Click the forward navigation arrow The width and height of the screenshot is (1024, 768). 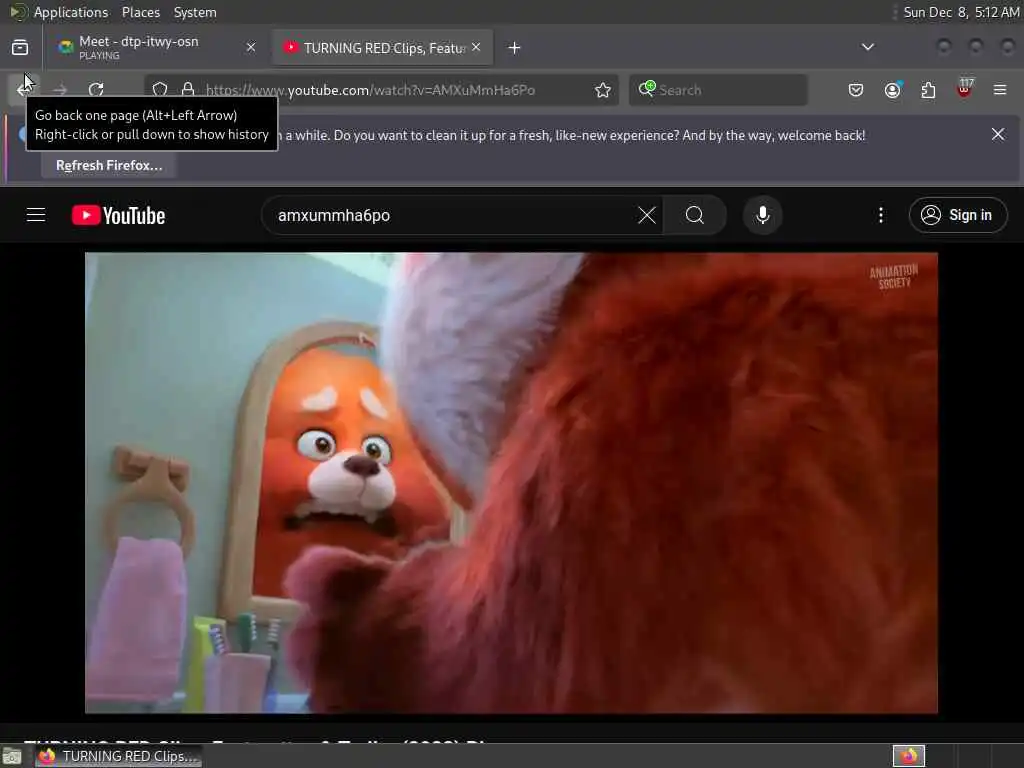[60, 89]
